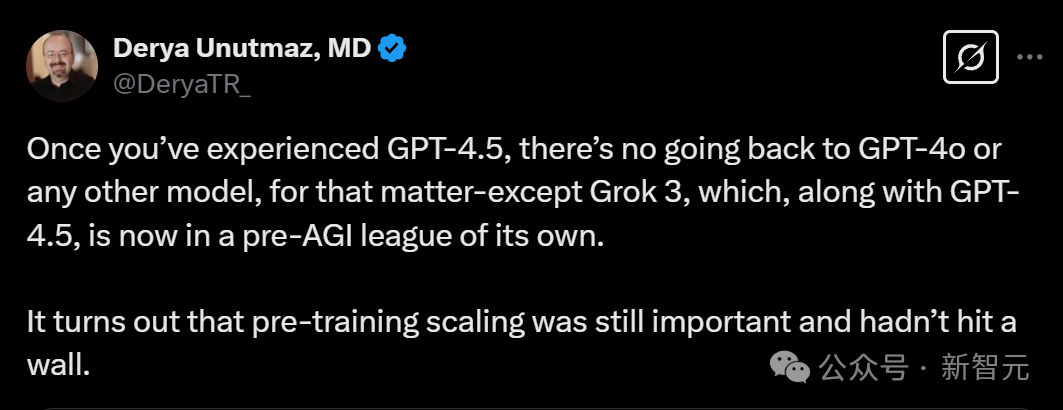Click the last word 'wall.'
This screenshot has height=410, width=1063.
click(x=58, y=366)
